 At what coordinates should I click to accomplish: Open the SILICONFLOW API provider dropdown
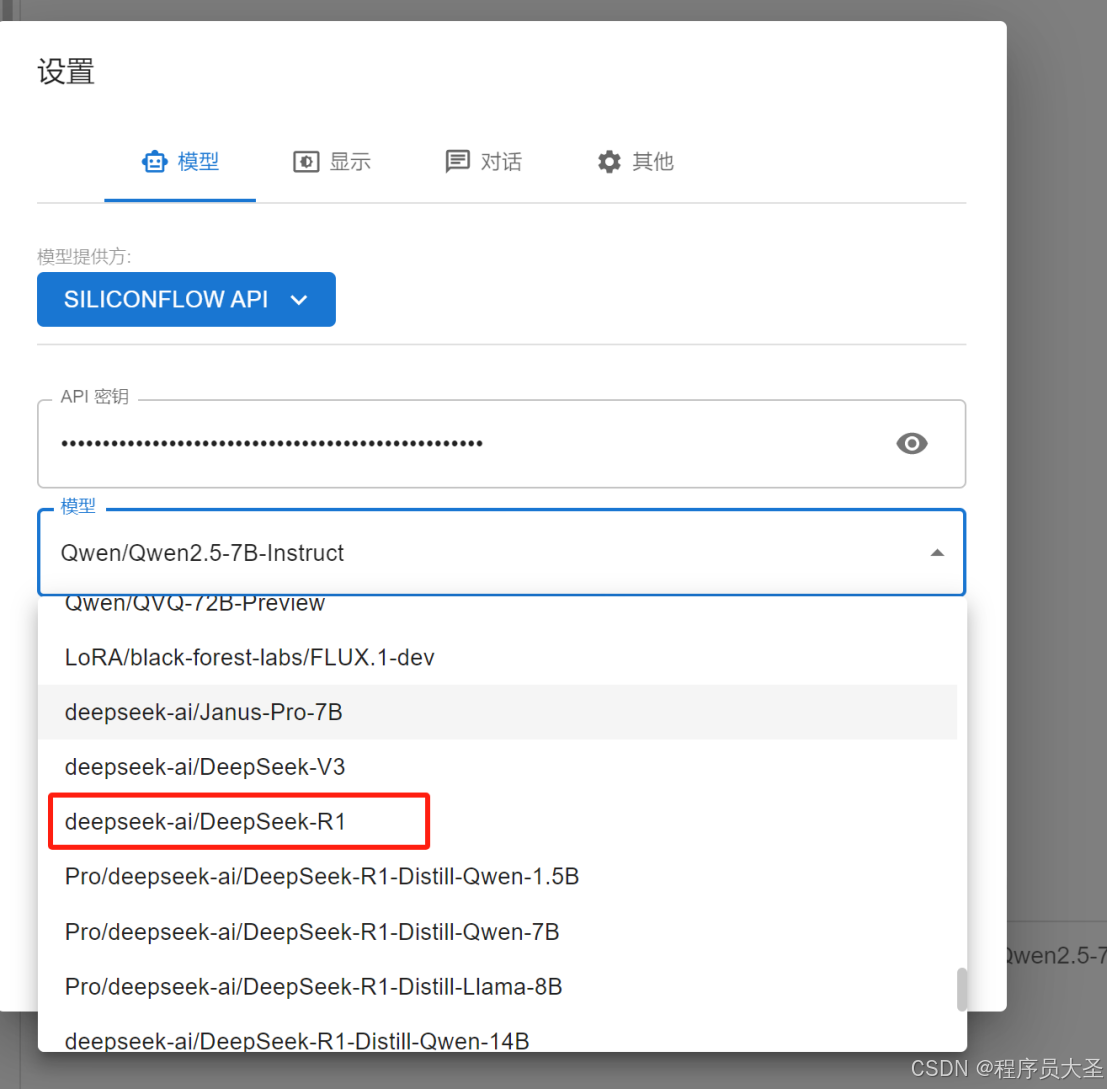point(186,300)
